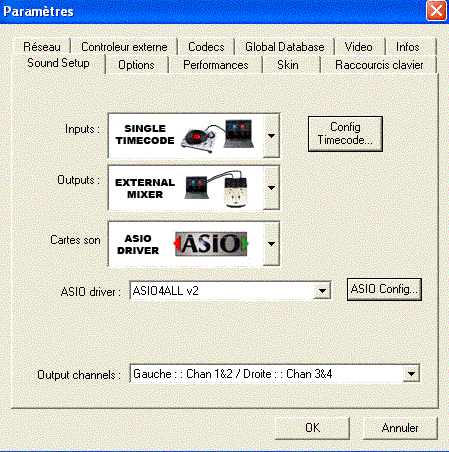The width and height of the screenshot is (449, 452).
Task: Switch to the Réseau tab
Action: [x=42, y=47]
